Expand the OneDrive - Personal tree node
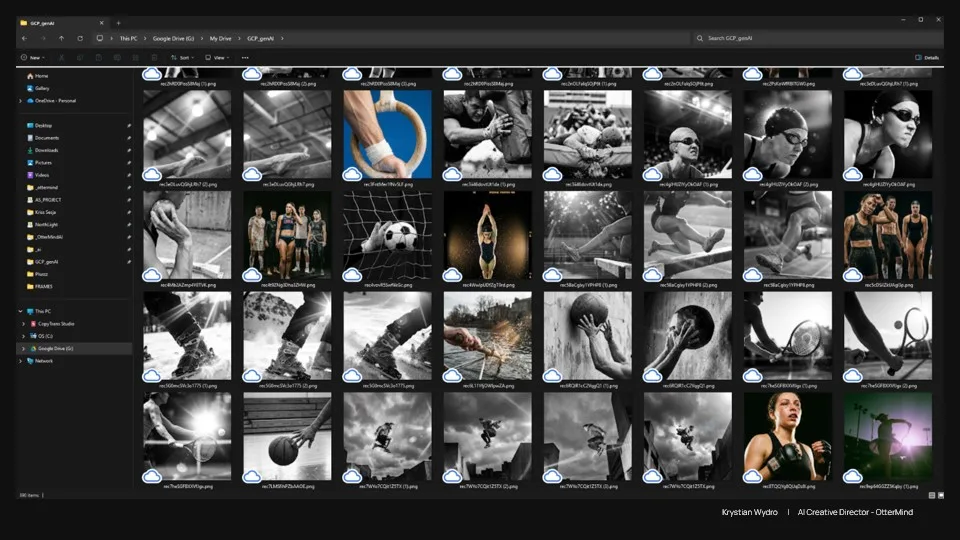 tap(21, 101)
